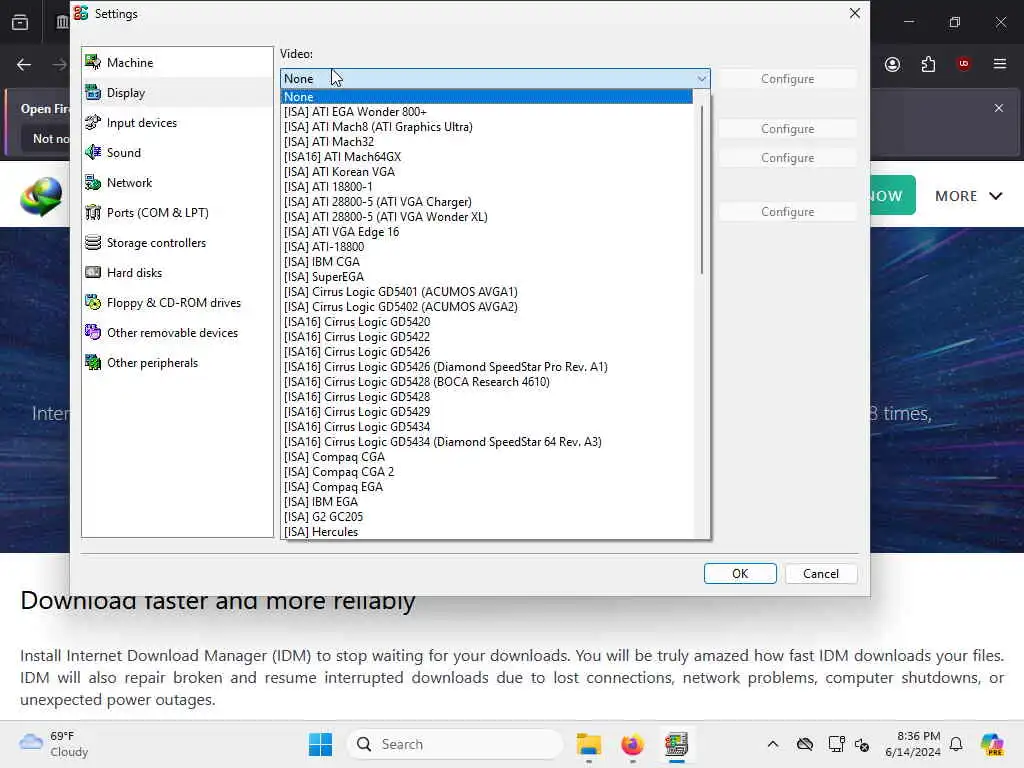Select GD5428 (BOCA Research 4610)

(x=487, y=382)
